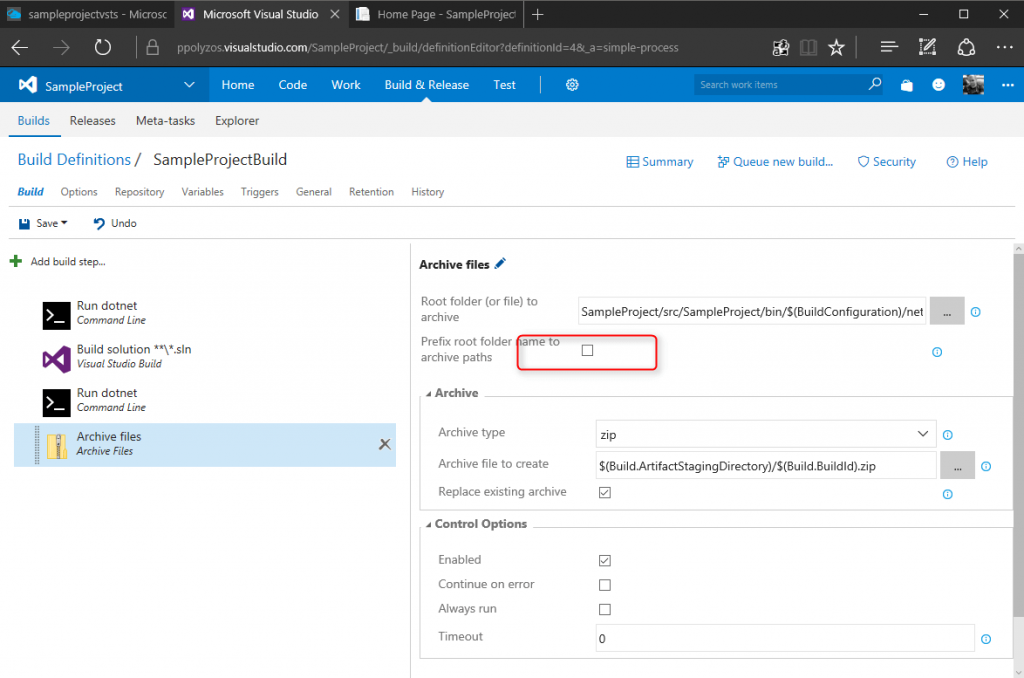Open the settings gear in the top navigation
This screenshot has width=1024, height=678.
[571, 85]
